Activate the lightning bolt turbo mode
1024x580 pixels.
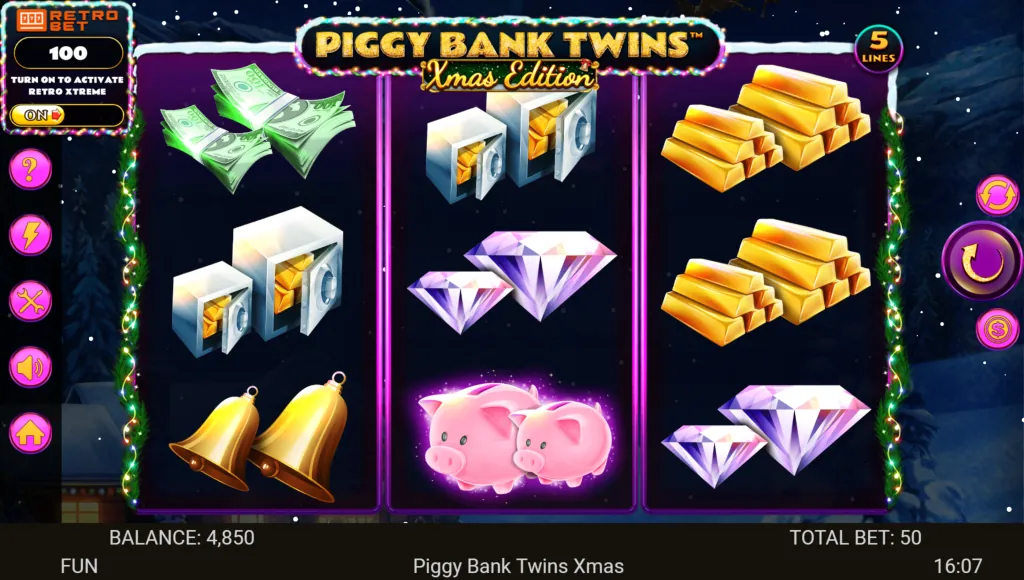pos(30,235)
